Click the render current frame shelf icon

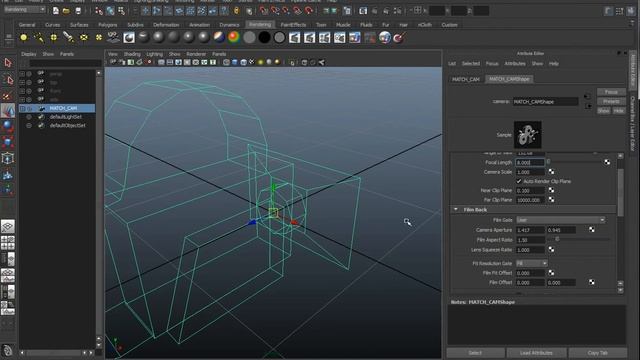295,38
